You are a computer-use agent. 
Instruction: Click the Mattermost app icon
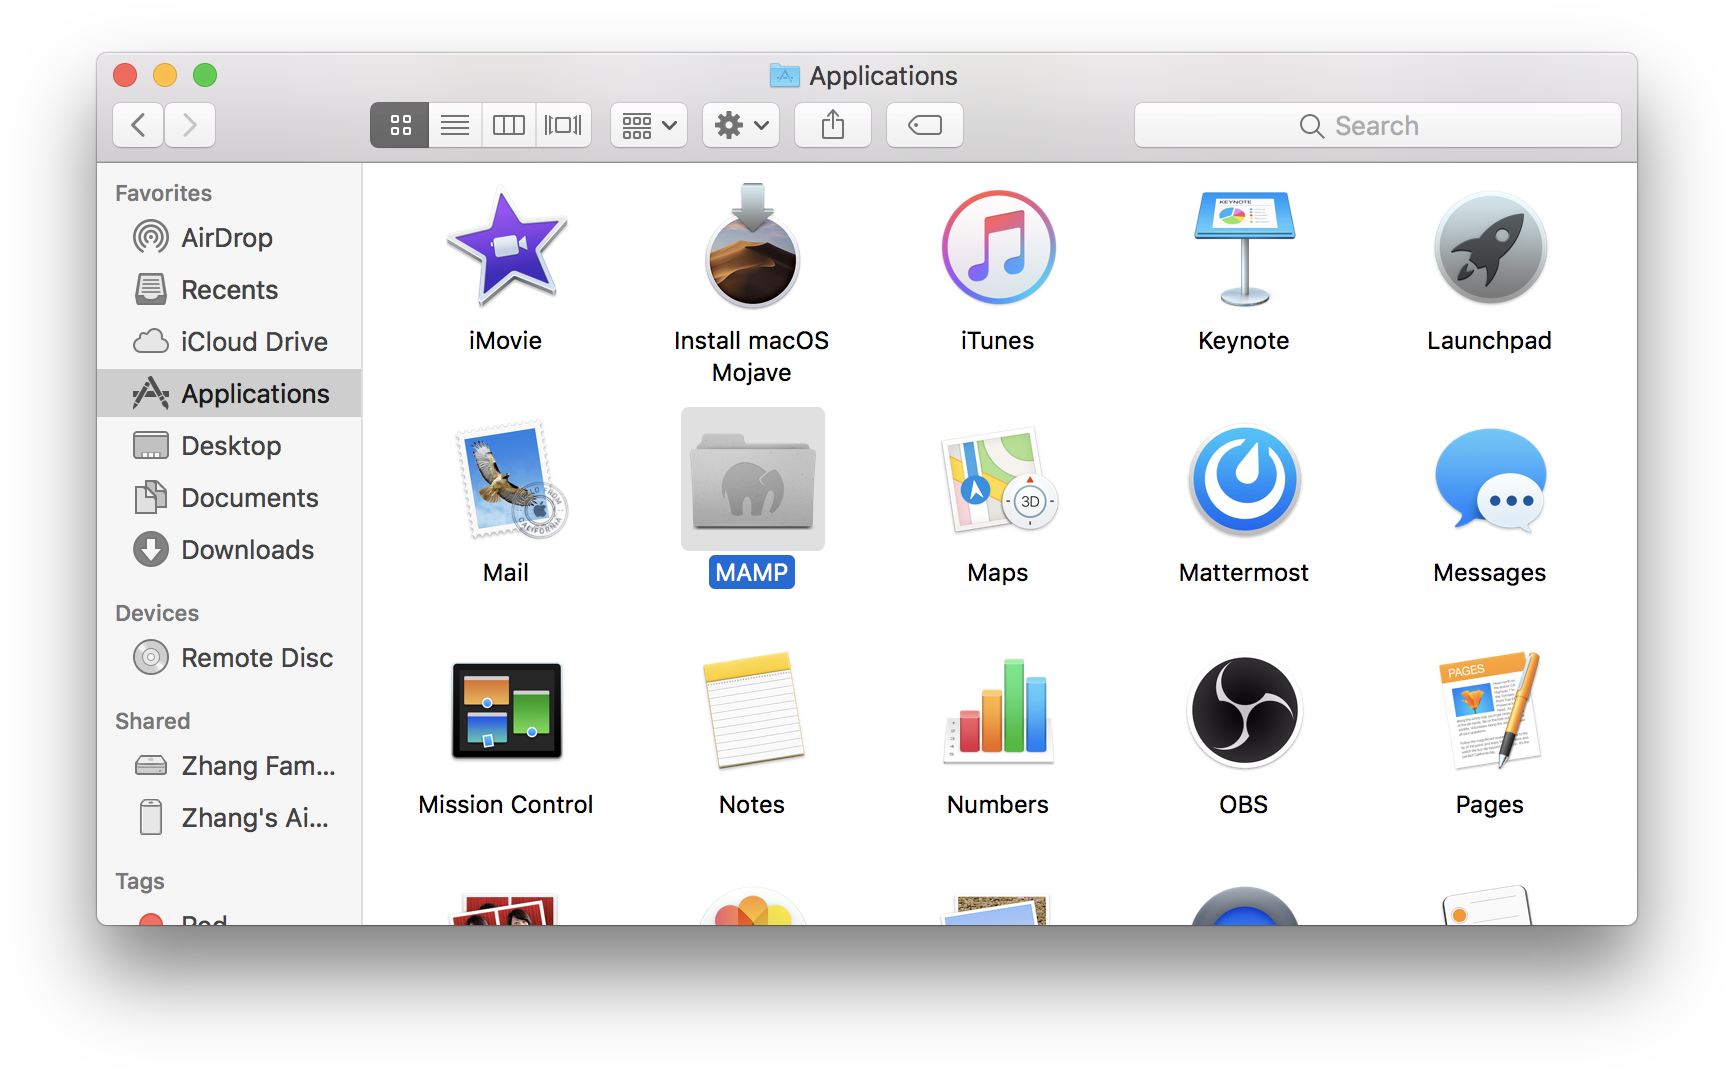(x=1244, y=480)
